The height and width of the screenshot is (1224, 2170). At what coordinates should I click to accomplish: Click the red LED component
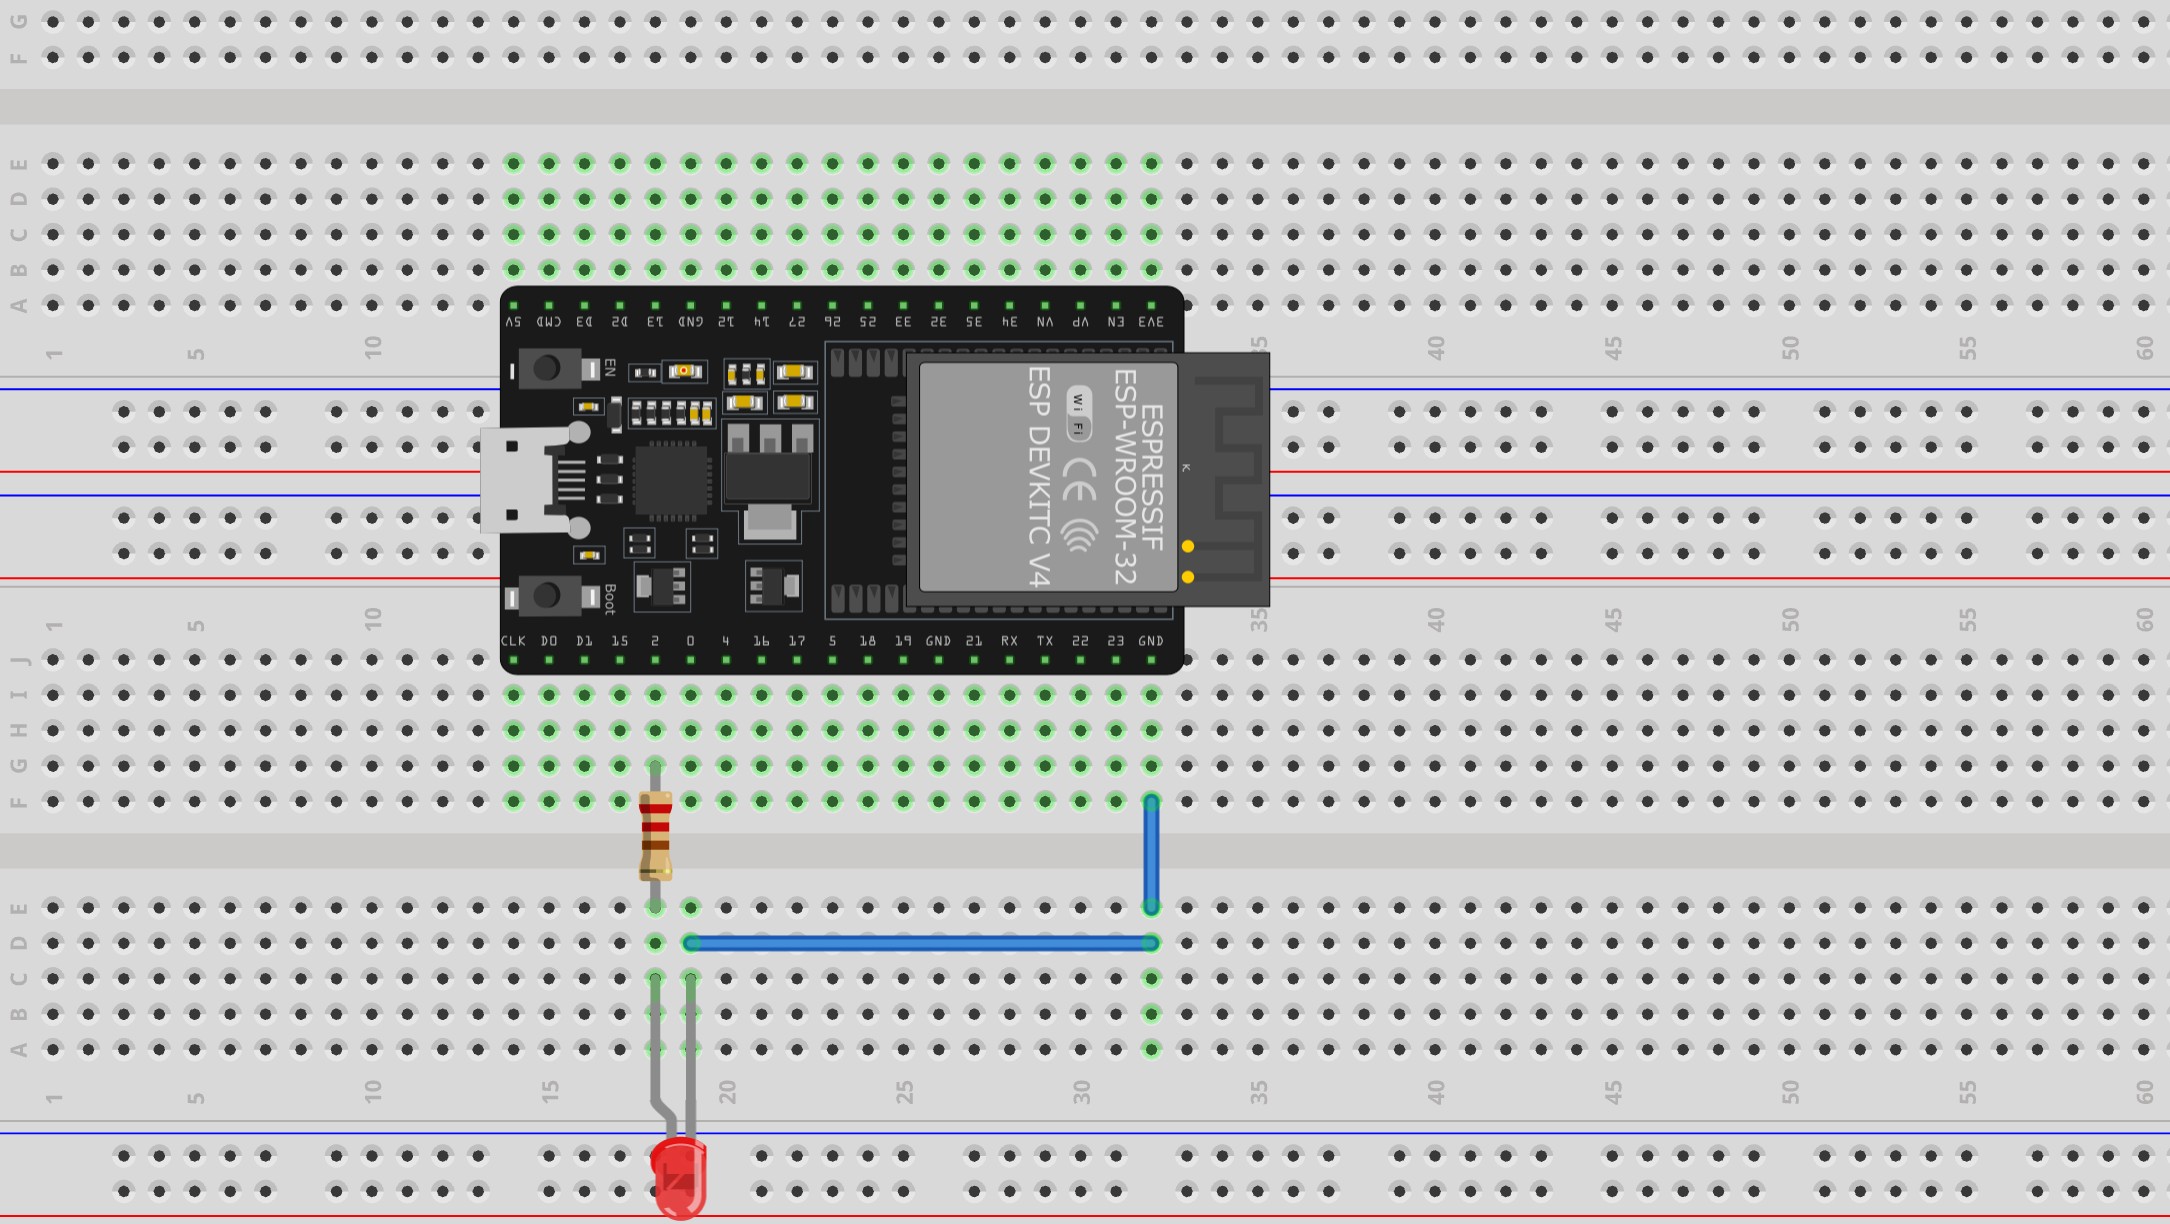[679, 1177]
